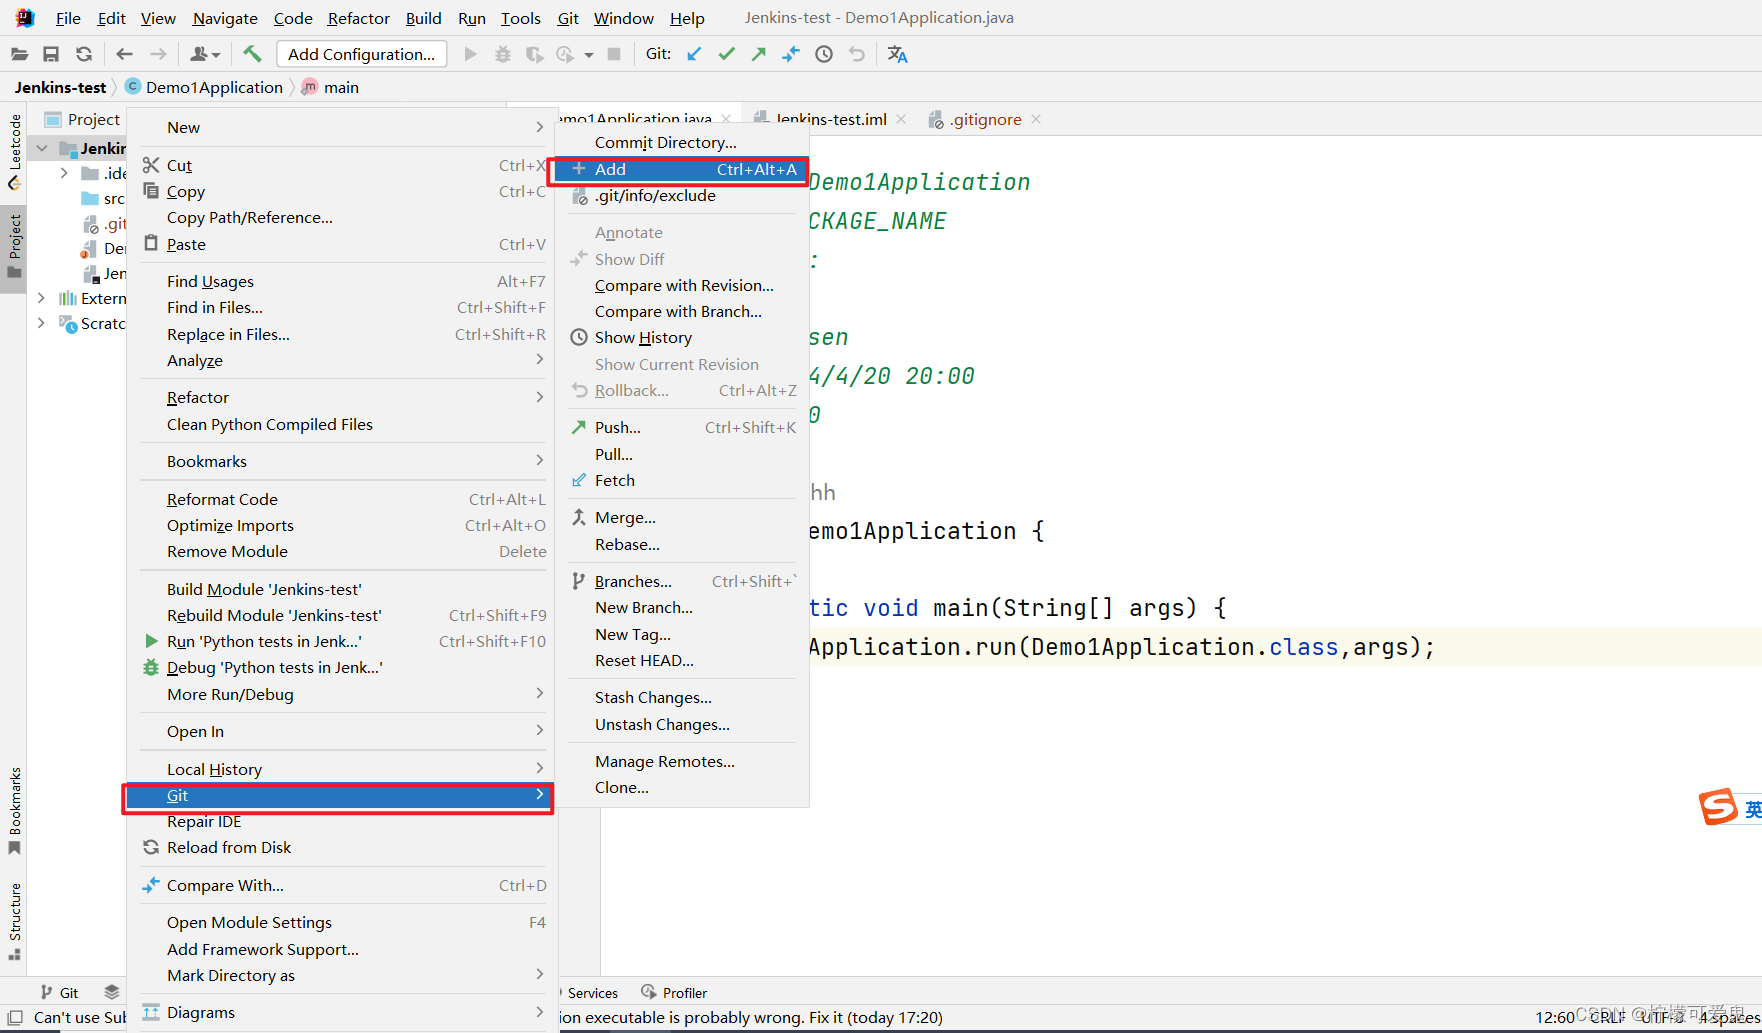Click the Git tool window button at bottom
The width and height of the screenshot is (1762, 1033).
pyautogui.click(x=59, y=992)
